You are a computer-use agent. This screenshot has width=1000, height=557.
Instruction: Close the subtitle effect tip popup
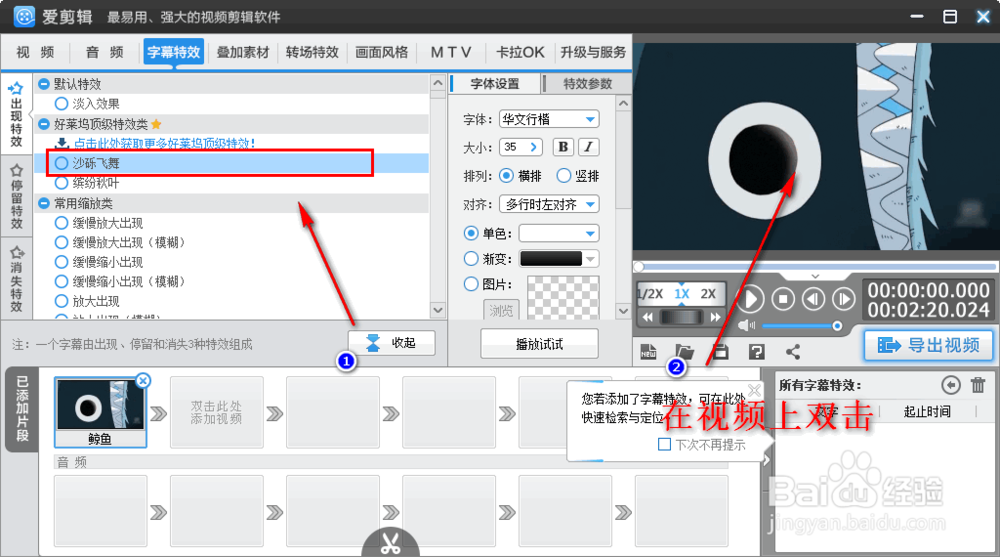[x=754, y=390]
